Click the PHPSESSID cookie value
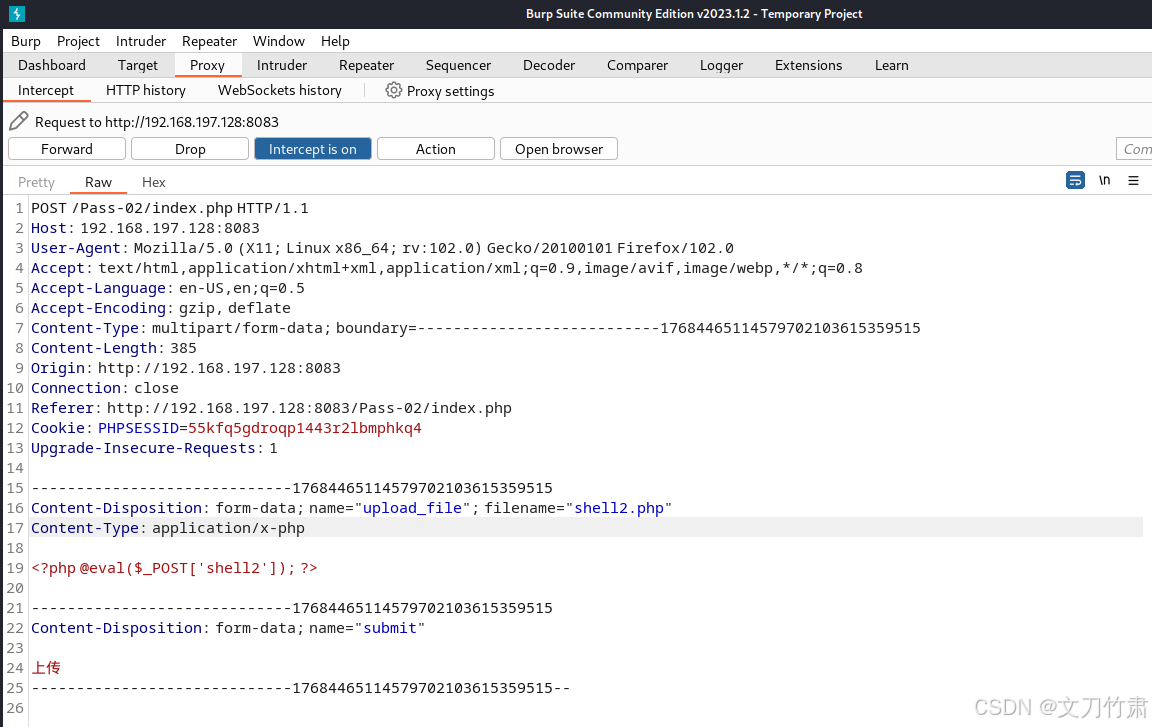 [305, 428]
